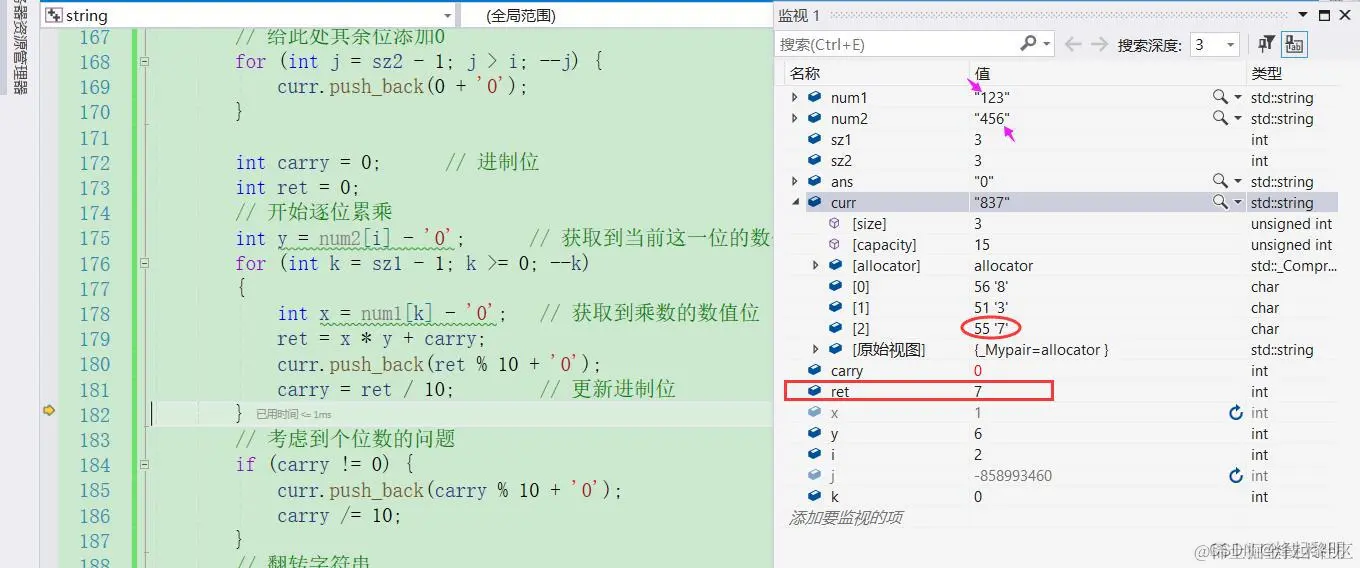Click the property icon beside [capacity]
Image resolution: width=1360 pixels, height=568 pixels.
(x=834, y=245)
